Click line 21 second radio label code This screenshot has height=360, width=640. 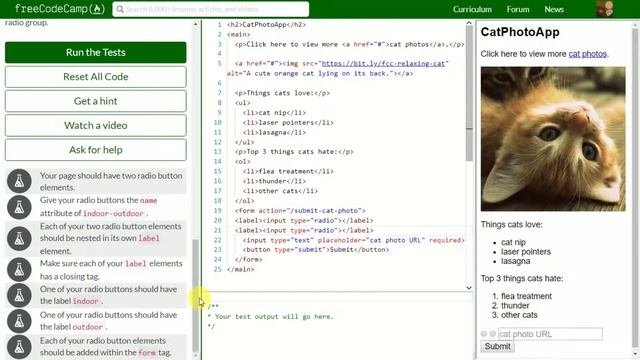tap(304, 230)
